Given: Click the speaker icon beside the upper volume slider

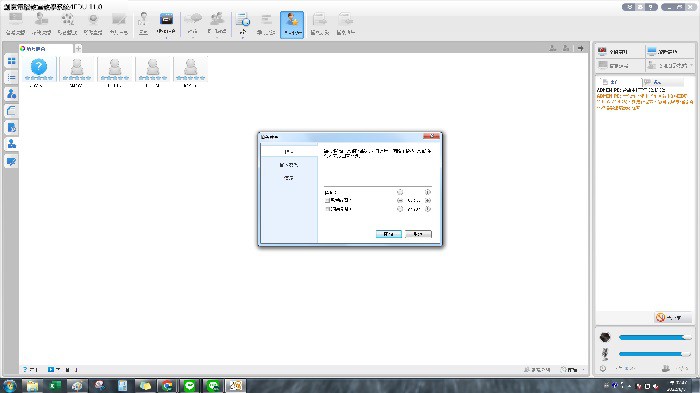Looking at the screenshot, I should pos(605,337).
